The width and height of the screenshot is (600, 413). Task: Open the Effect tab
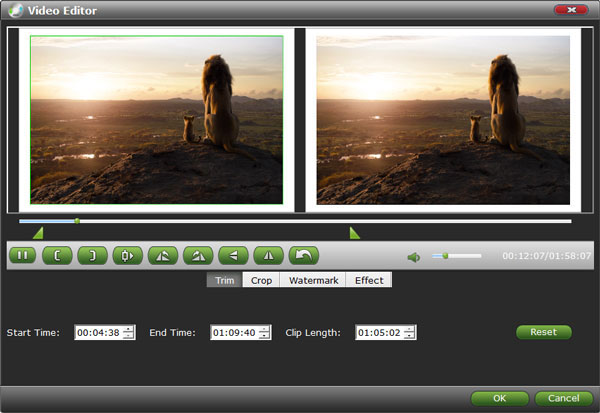(369, 280)
